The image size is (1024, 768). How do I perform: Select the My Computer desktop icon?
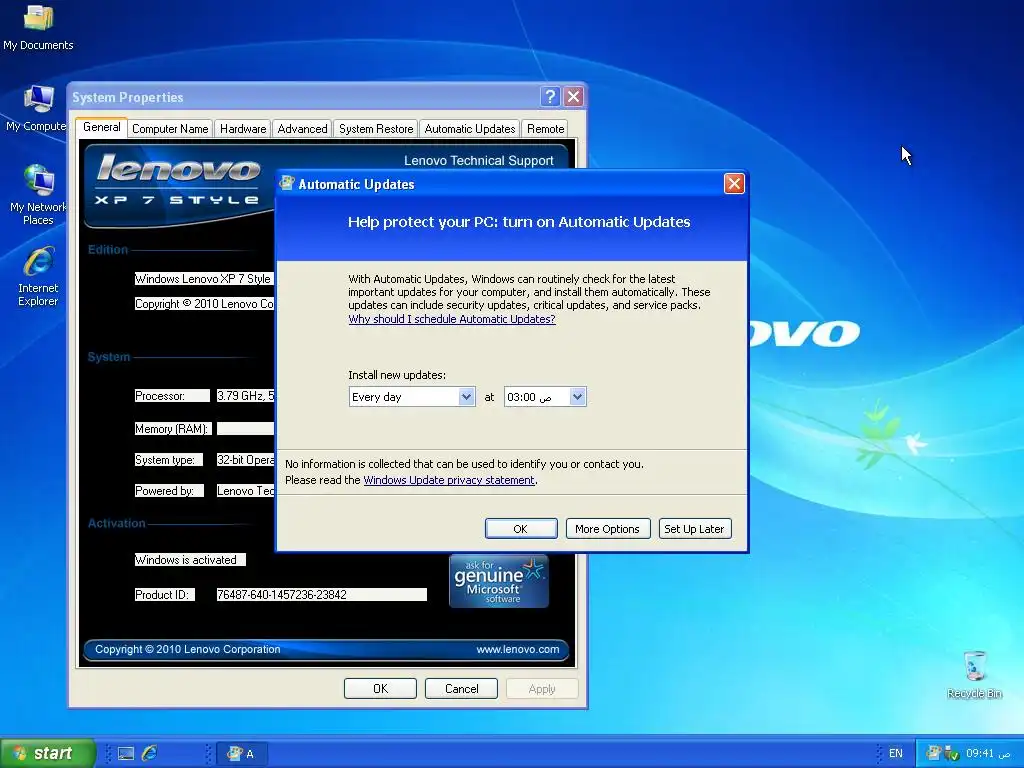click(x=38, y=108)
